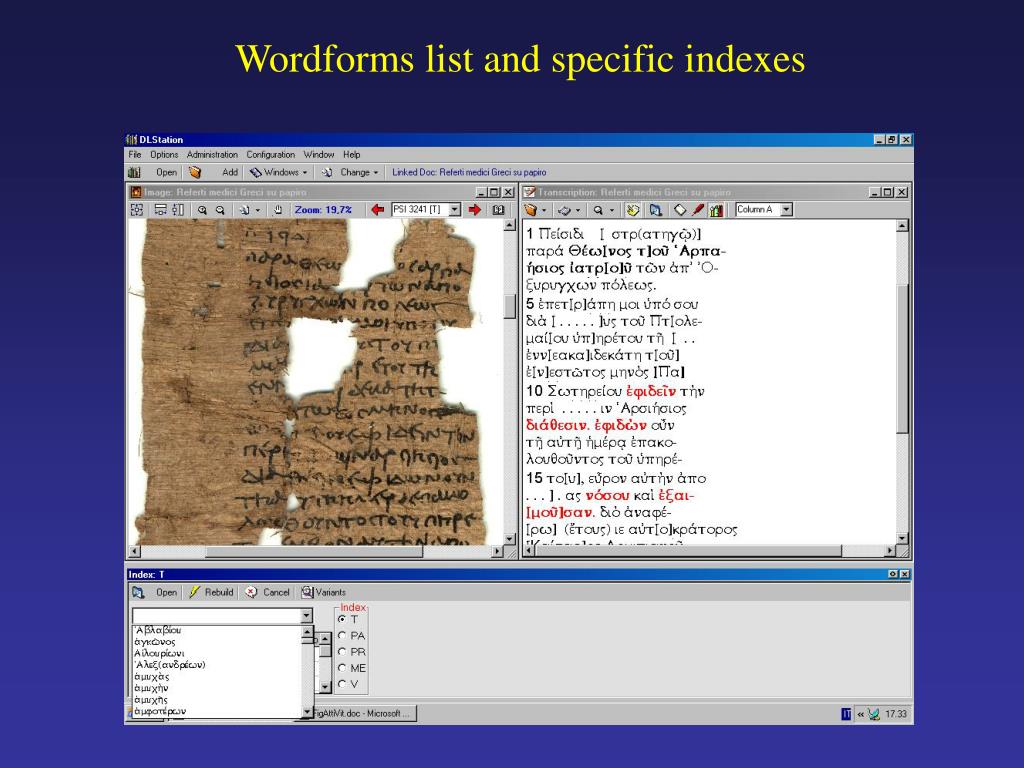Click the orange book icon in Transcription toolbar

[531, 210]
